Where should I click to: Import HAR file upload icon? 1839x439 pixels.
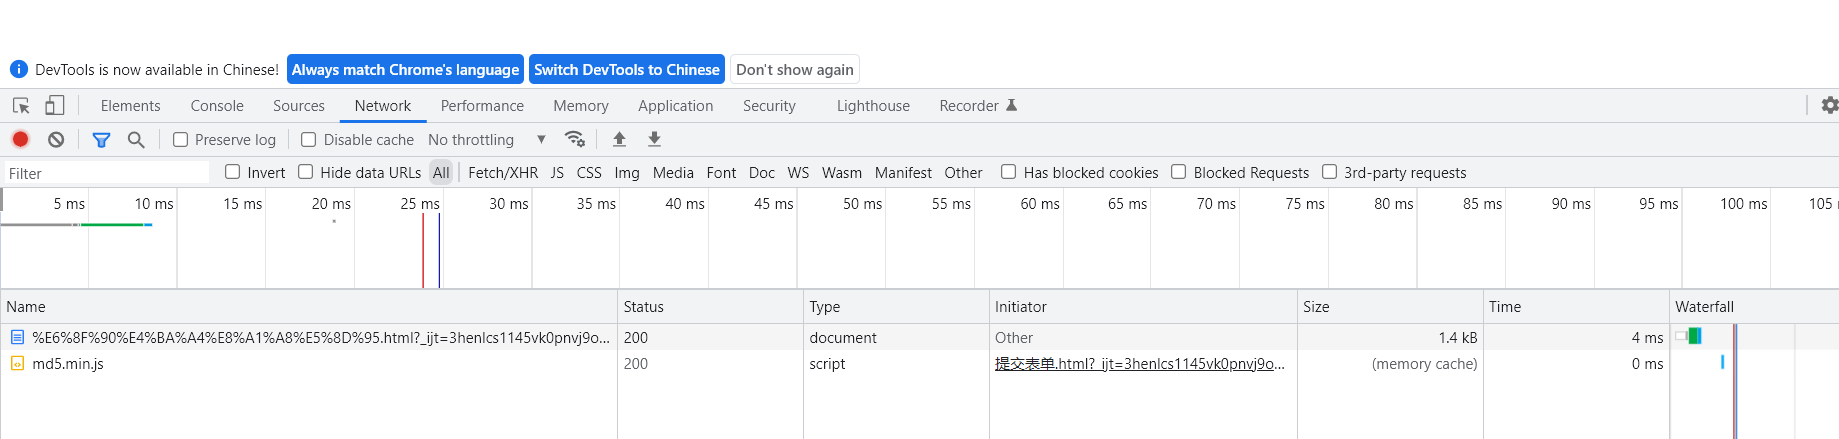tap(619, 139)
